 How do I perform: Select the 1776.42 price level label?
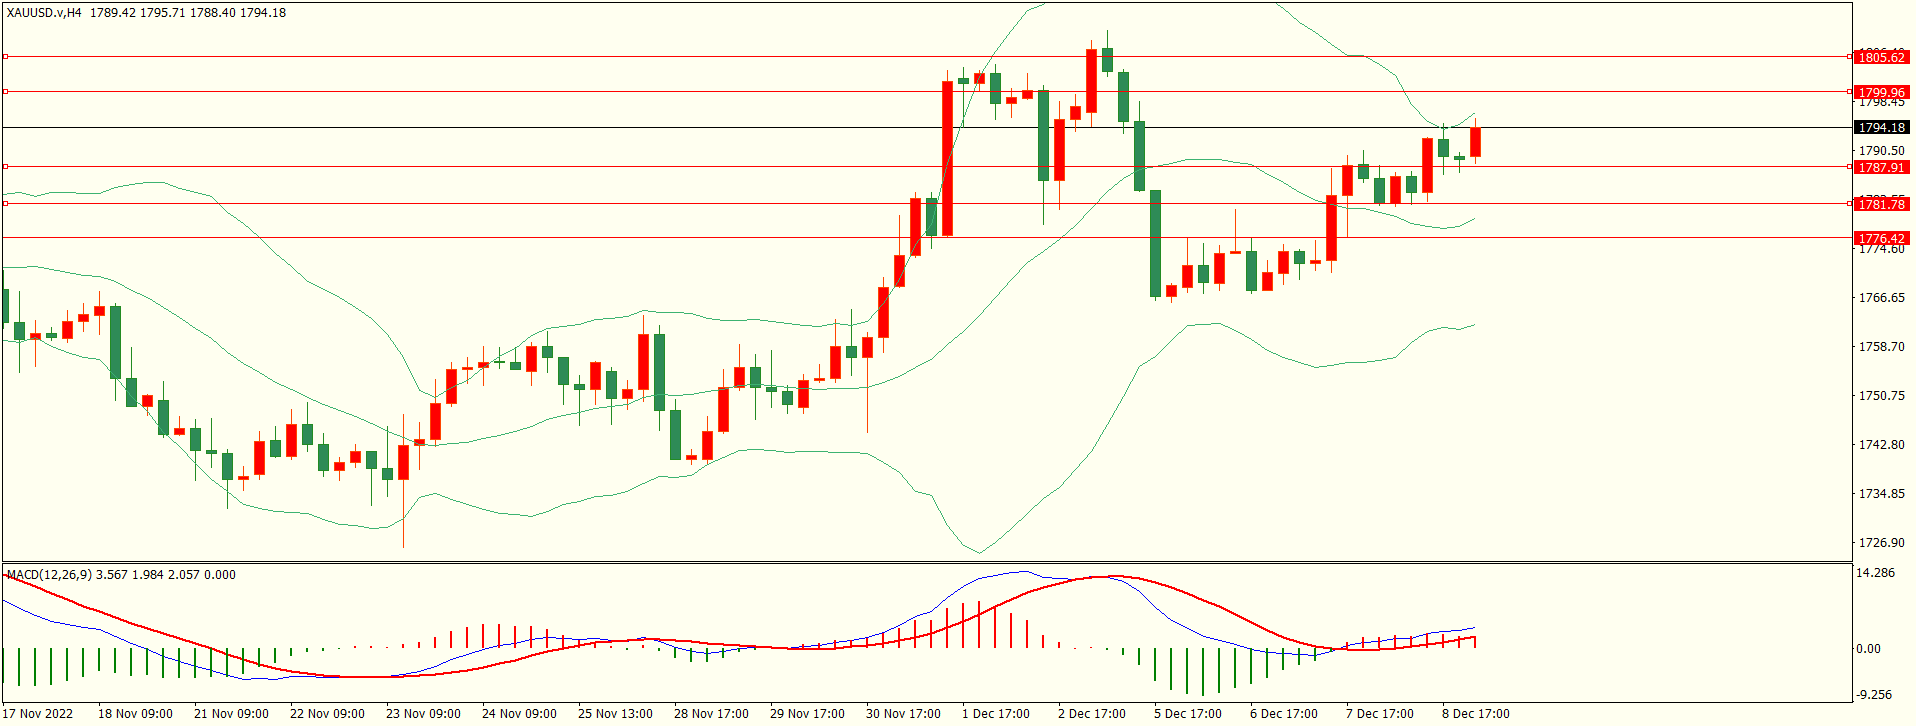point(1881,238)
